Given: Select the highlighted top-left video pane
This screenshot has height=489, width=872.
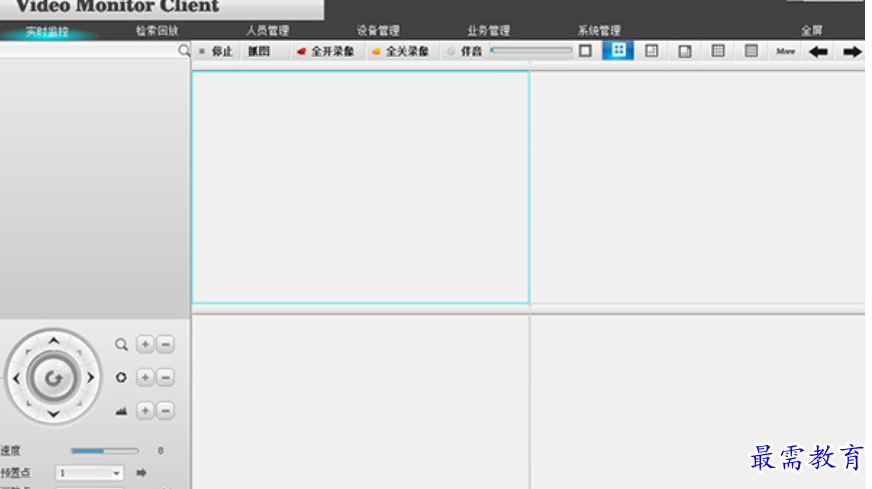Looking at the screenshot, I should tap(360, 187).
